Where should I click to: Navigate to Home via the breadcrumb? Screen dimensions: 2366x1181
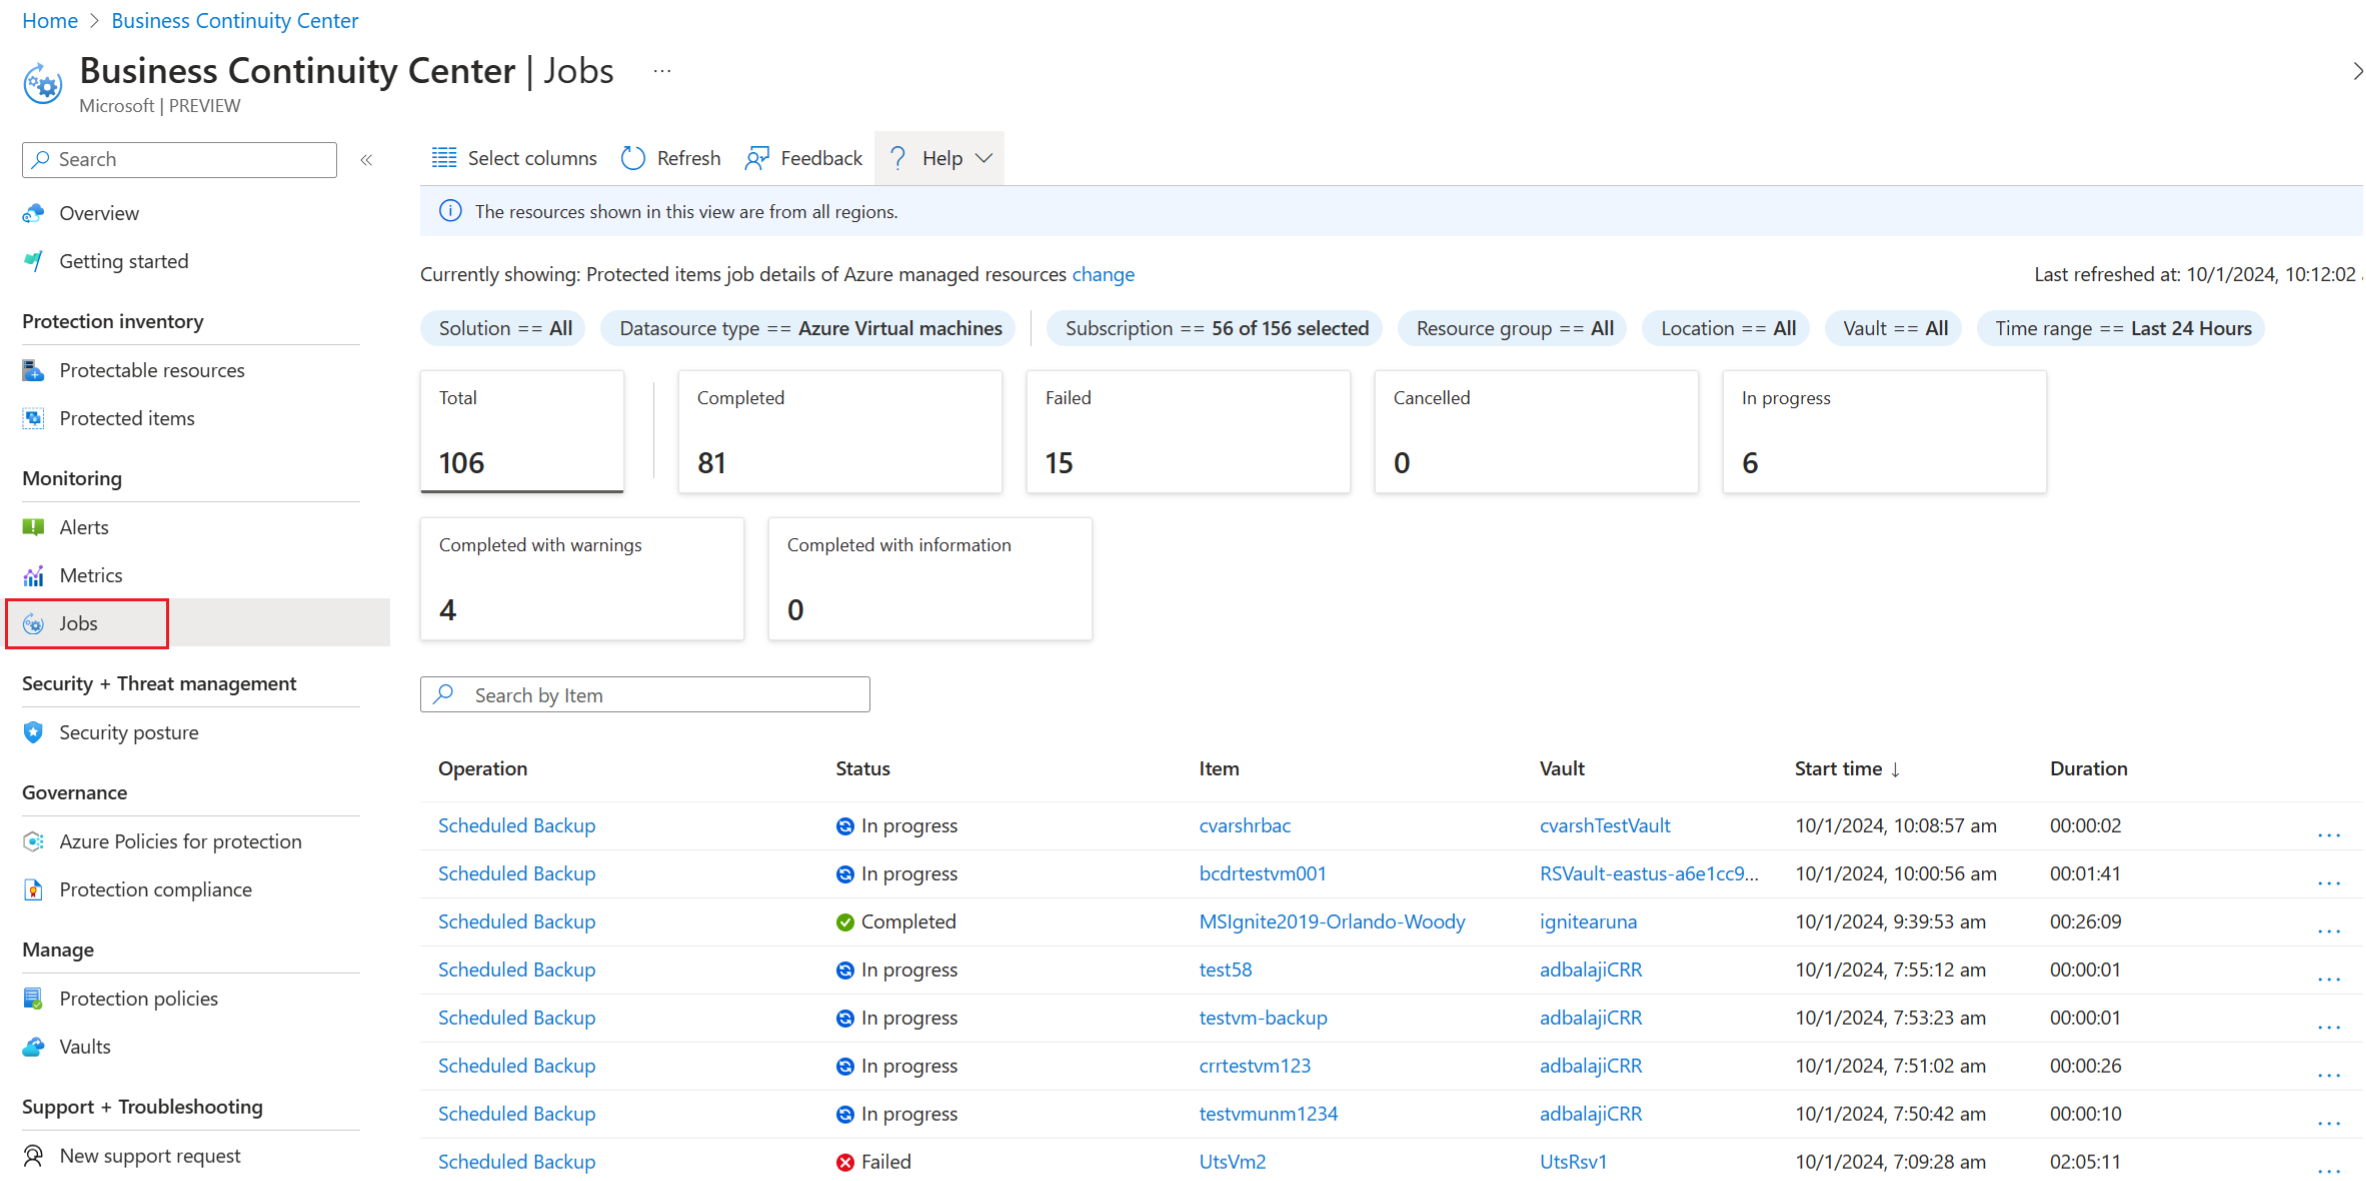(49, 20)
